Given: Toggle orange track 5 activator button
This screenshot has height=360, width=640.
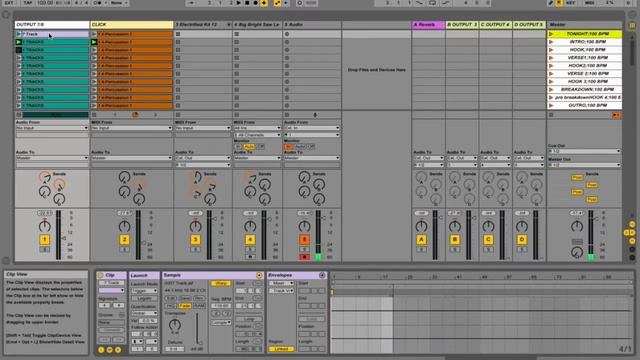Looking at the screenshot, I should click(304, 240).
